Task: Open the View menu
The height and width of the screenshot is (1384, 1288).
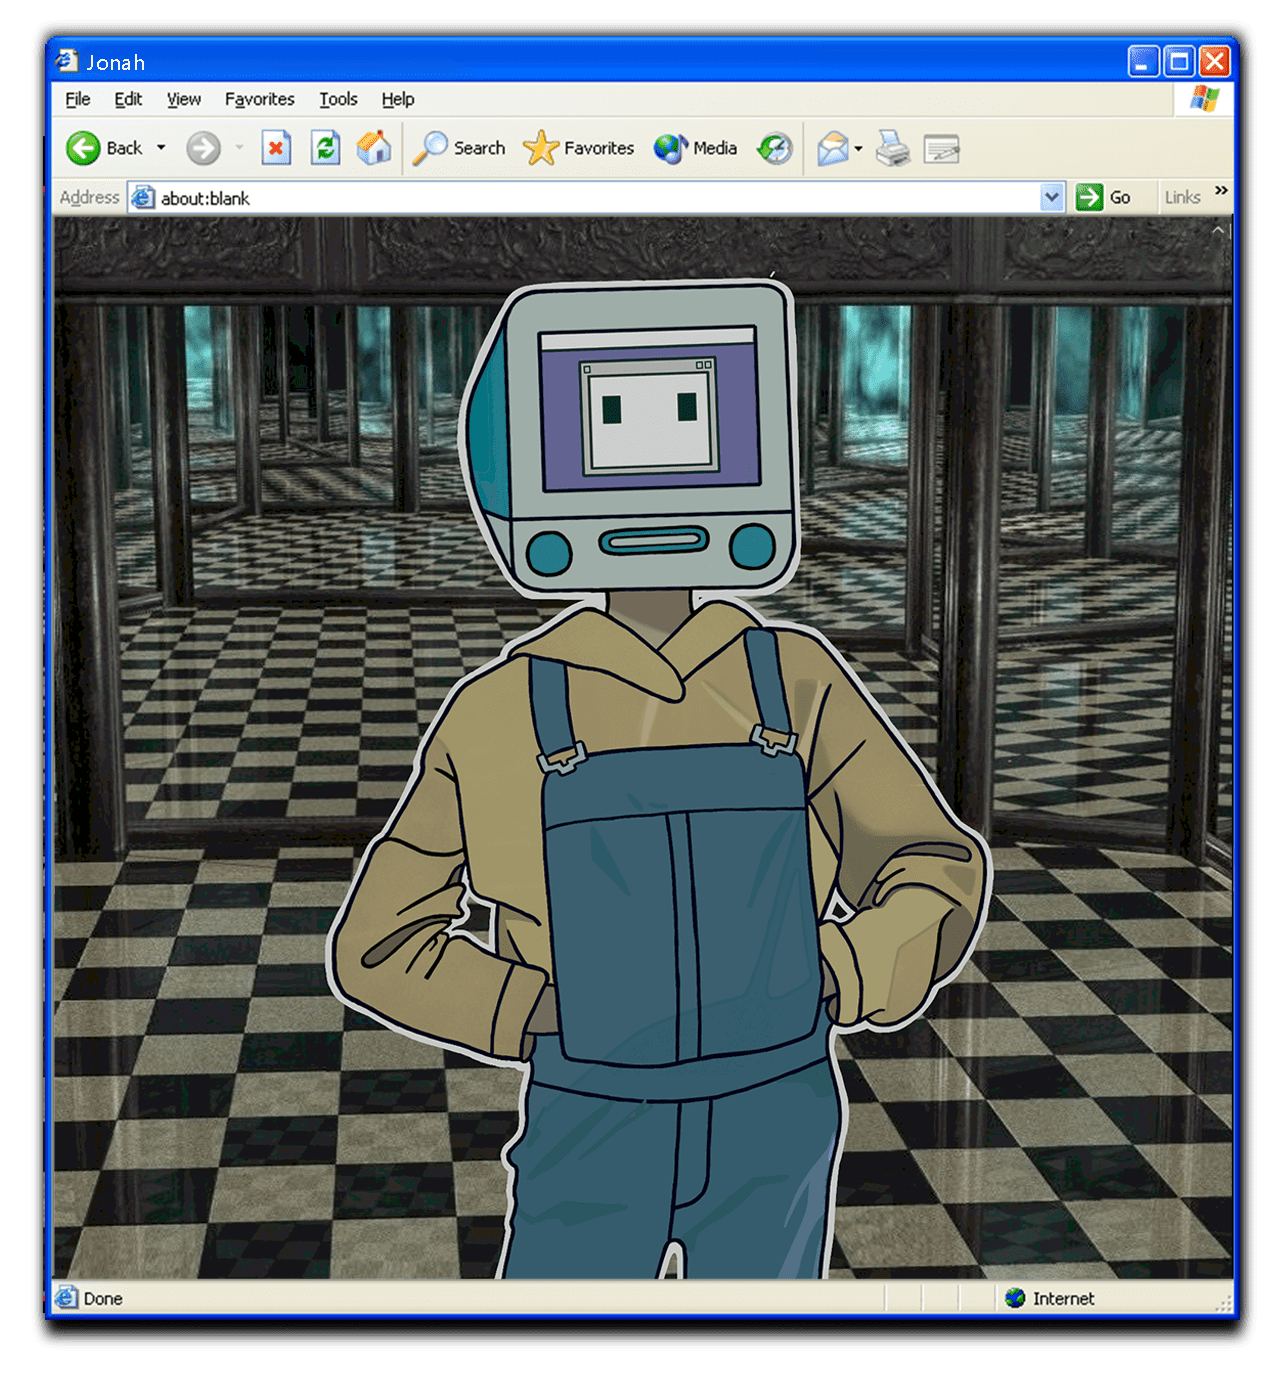Action: 184,99
